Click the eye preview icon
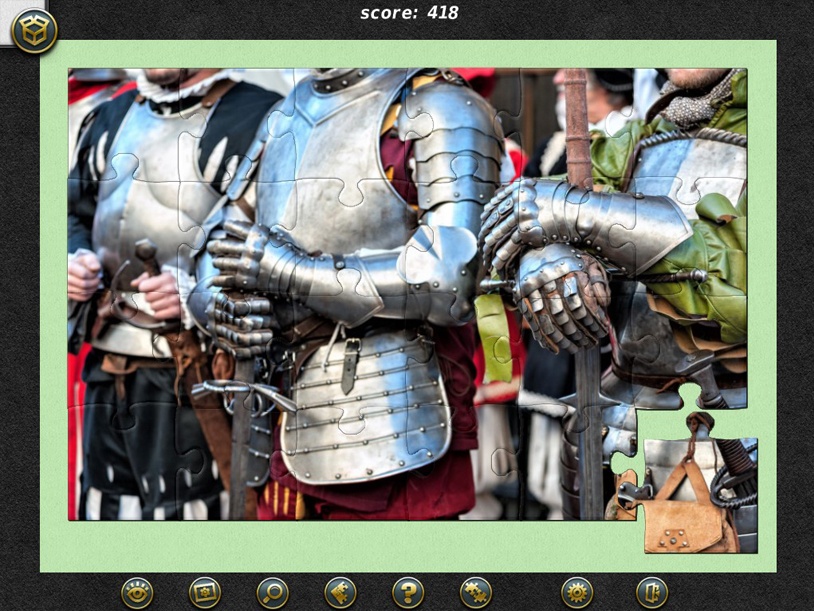Screen dimensions: 814x611 (x=137, y=592)
